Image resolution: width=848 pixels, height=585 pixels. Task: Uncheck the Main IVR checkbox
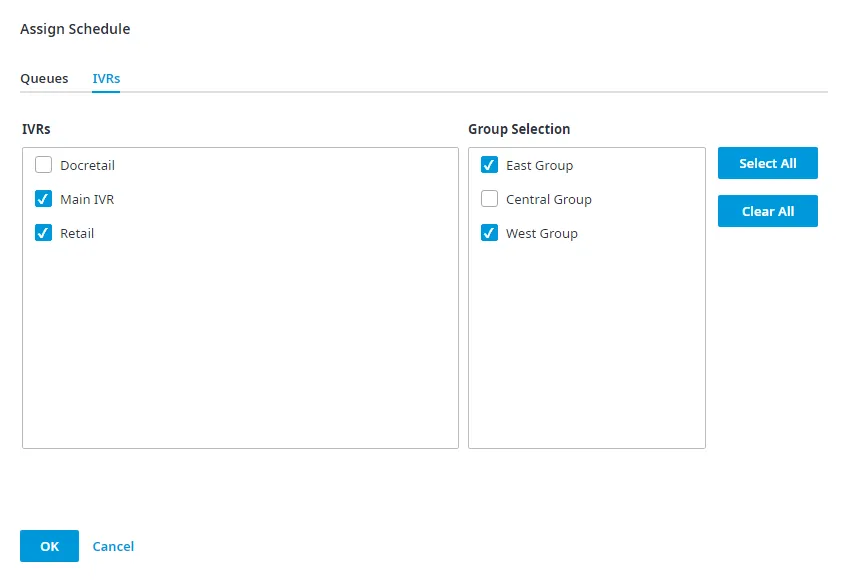[x=43, y=199]
